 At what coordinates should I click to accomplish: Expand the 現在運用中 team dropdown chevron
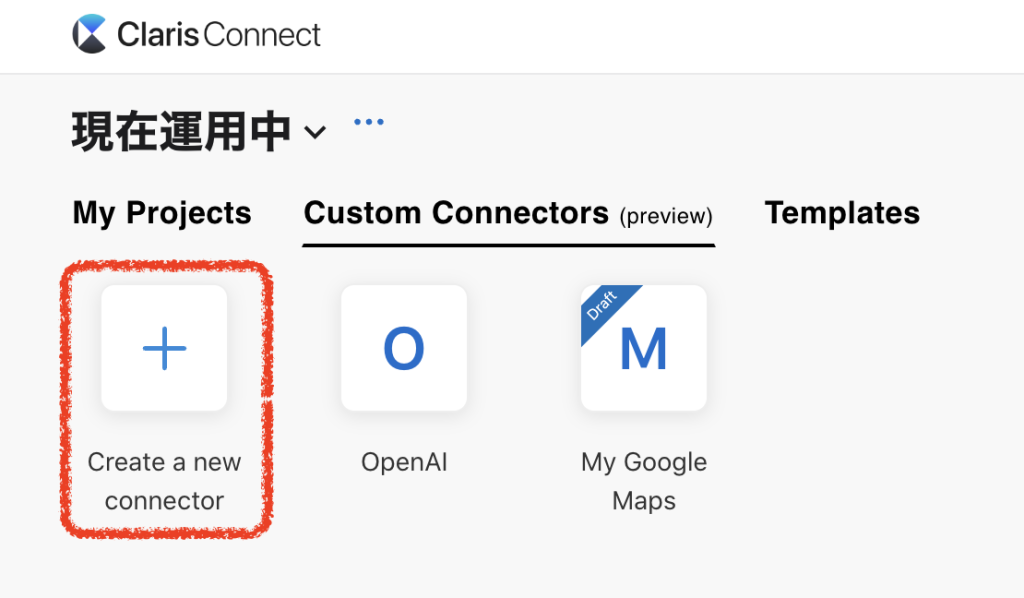click(x=315, y=133)
